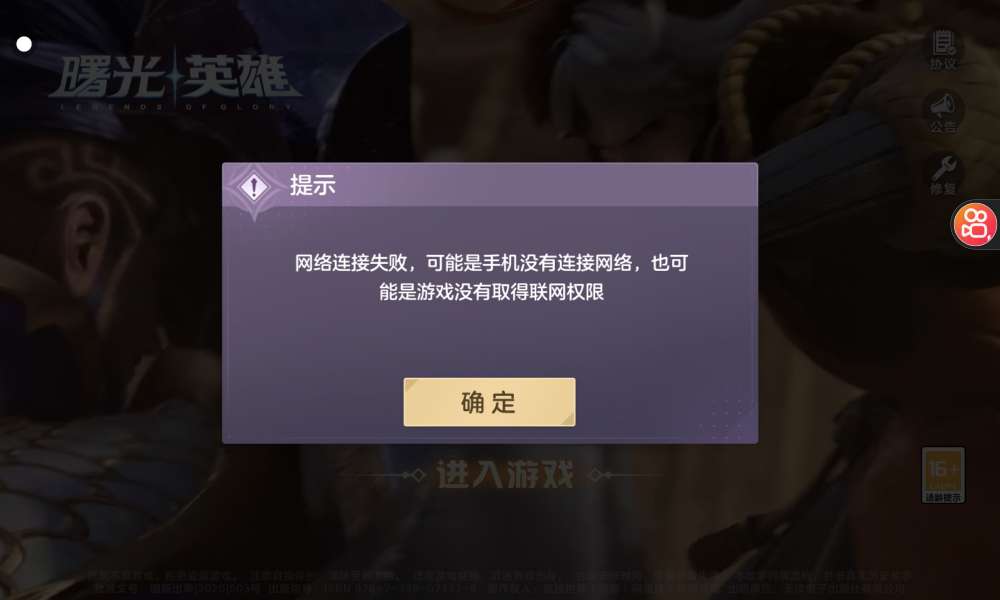This screenshot has width=1000, height=600.
Task: Click the 适龄提示 label under 16+
Action: (943, 497)
